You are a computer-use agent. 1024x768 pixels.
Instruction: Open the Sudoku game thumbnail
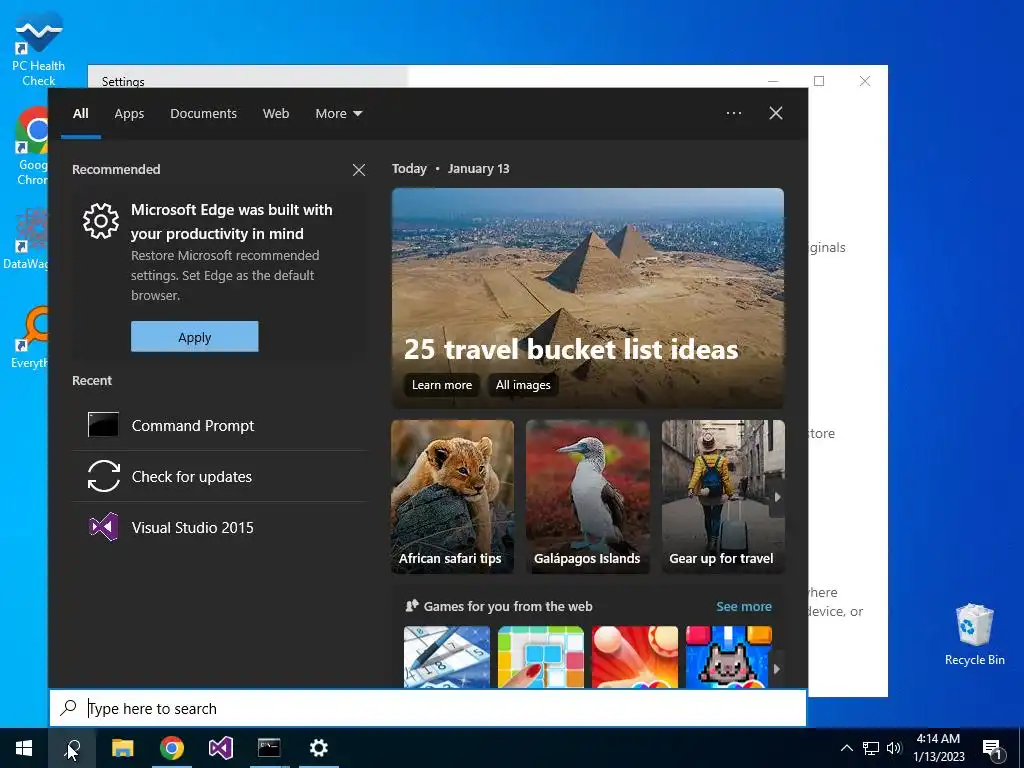pos(447,657)
